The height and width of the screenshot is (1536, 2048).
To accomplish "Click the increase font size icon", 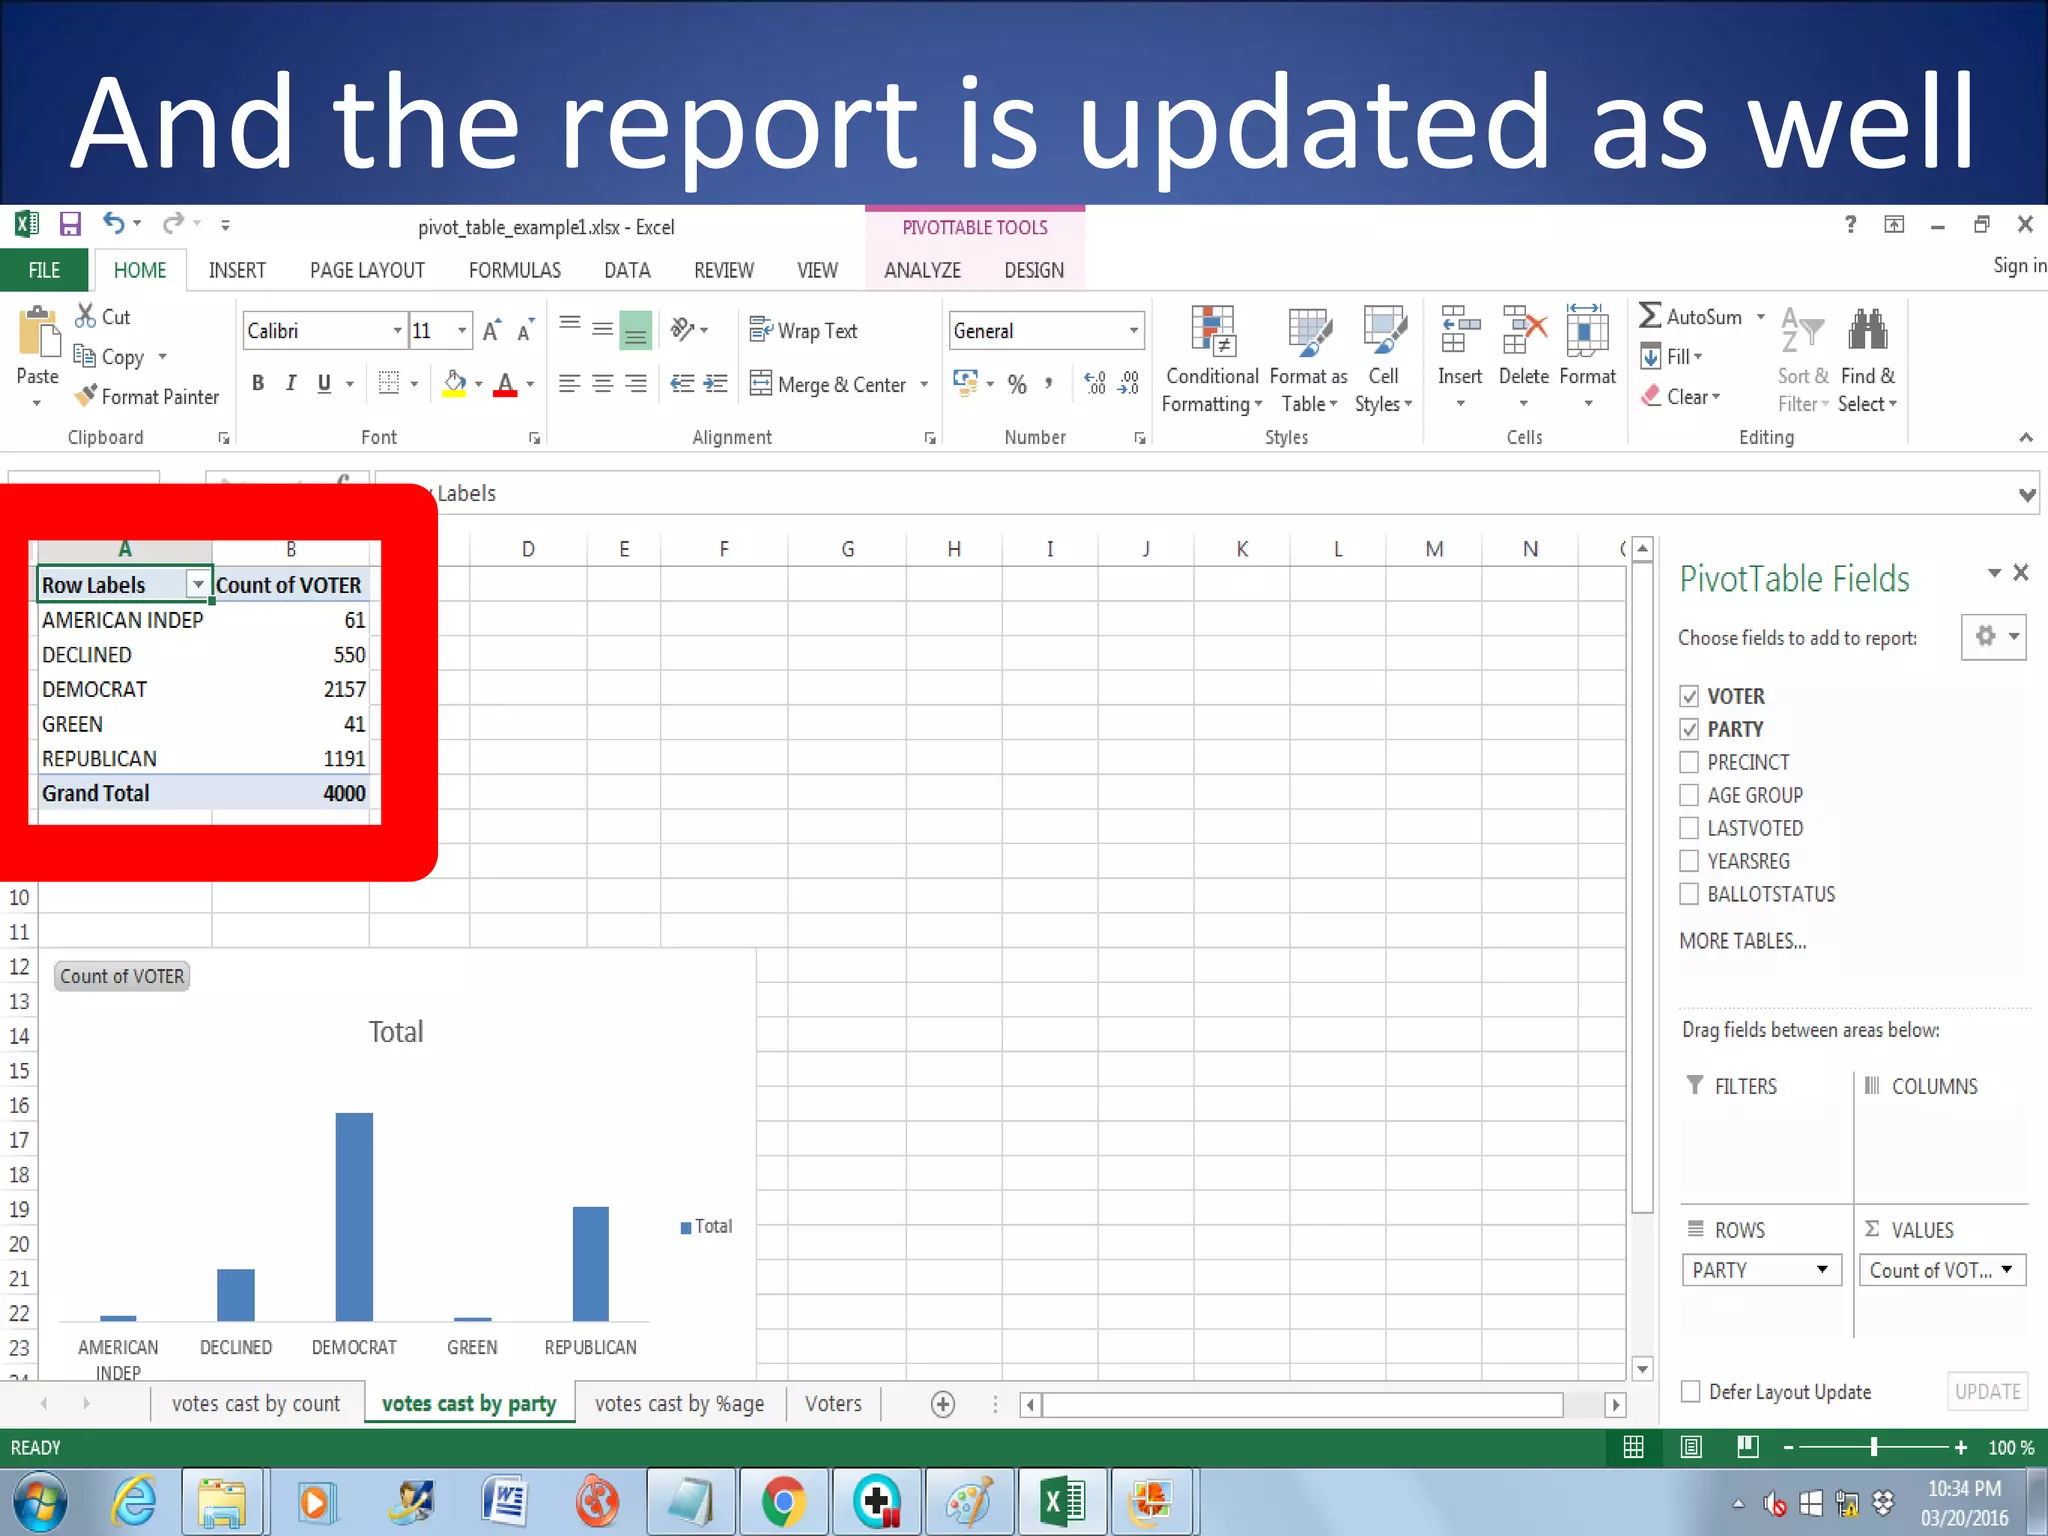I will point(491,330).
